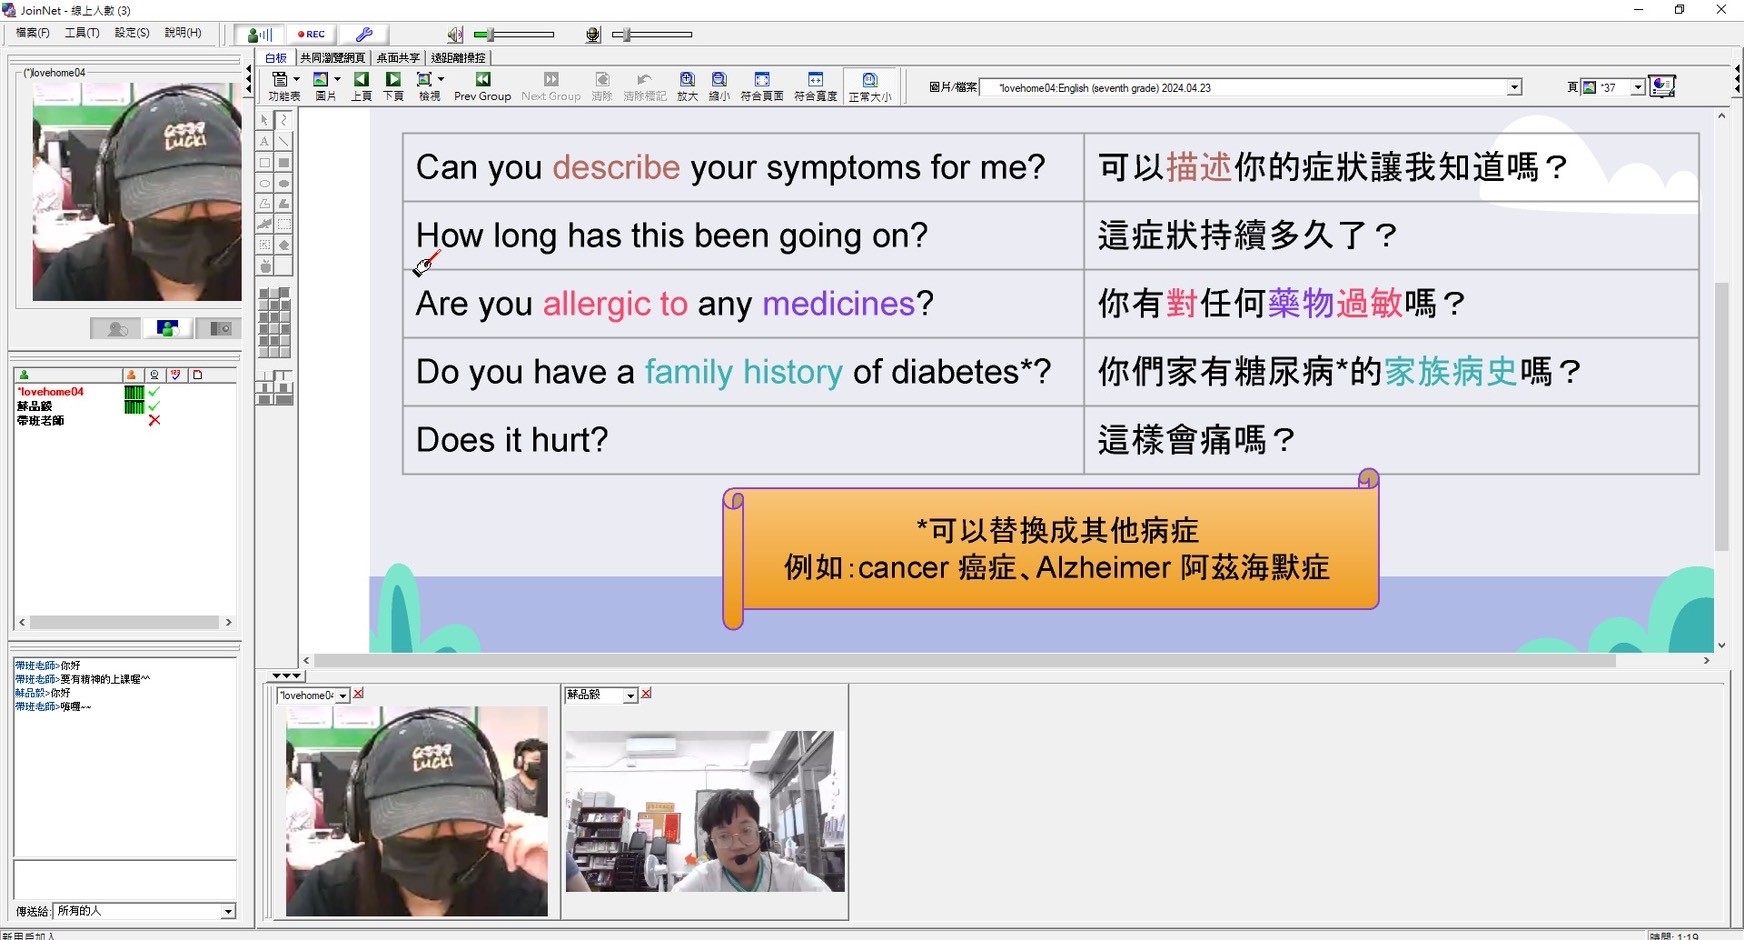Image resolution: width=1744 pixels, height=940 pixels.
Task: Open the 工具(T) menu
Action: click(81, 33)
